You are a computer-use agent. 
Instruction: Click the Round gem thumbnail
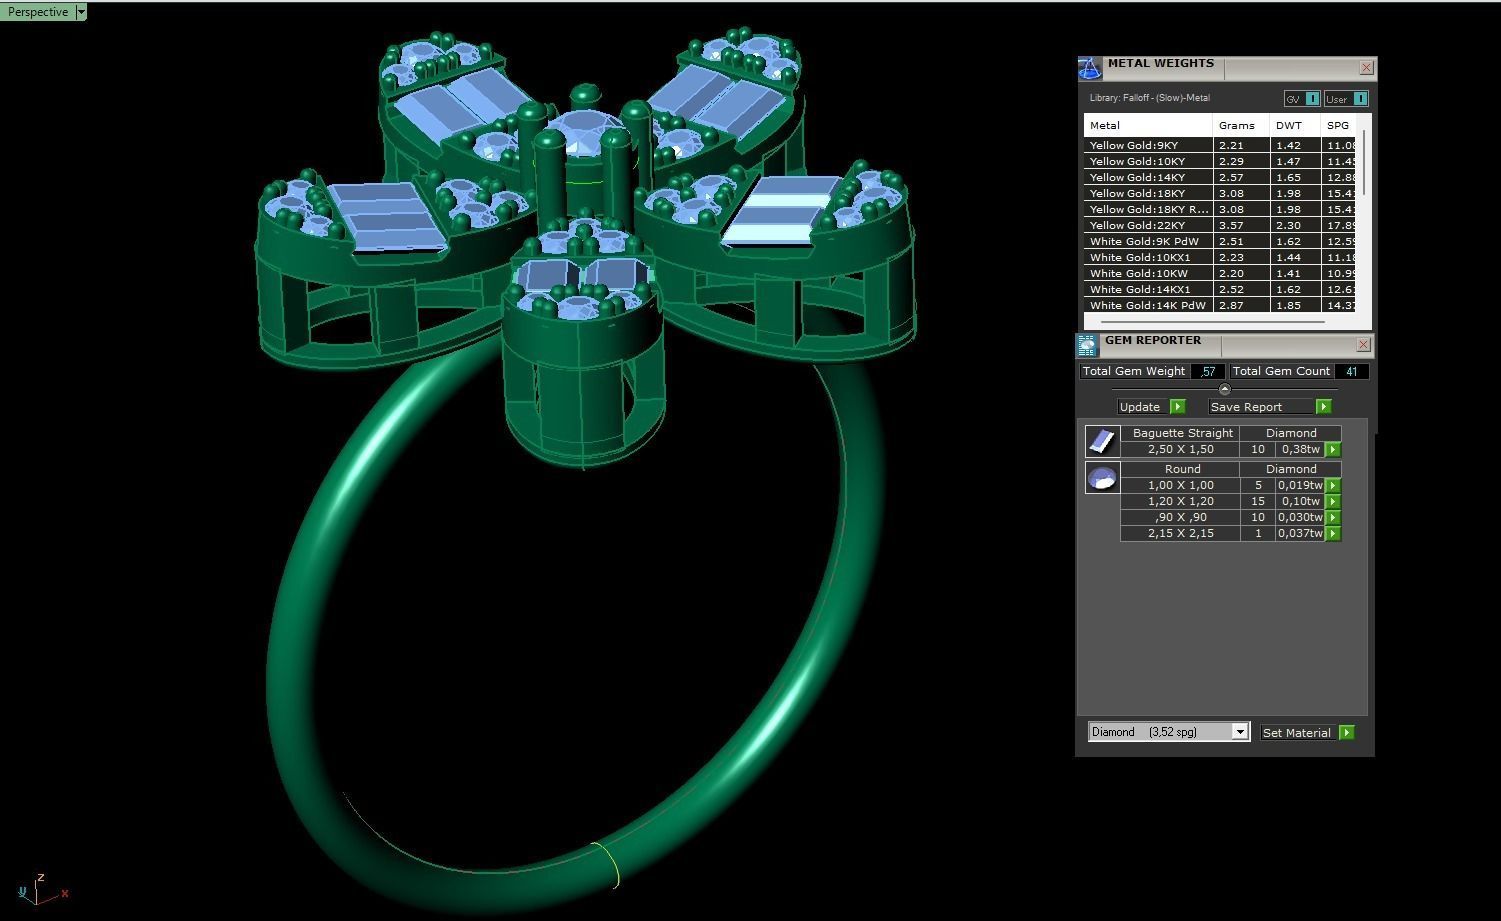[x=1102, y=477]
